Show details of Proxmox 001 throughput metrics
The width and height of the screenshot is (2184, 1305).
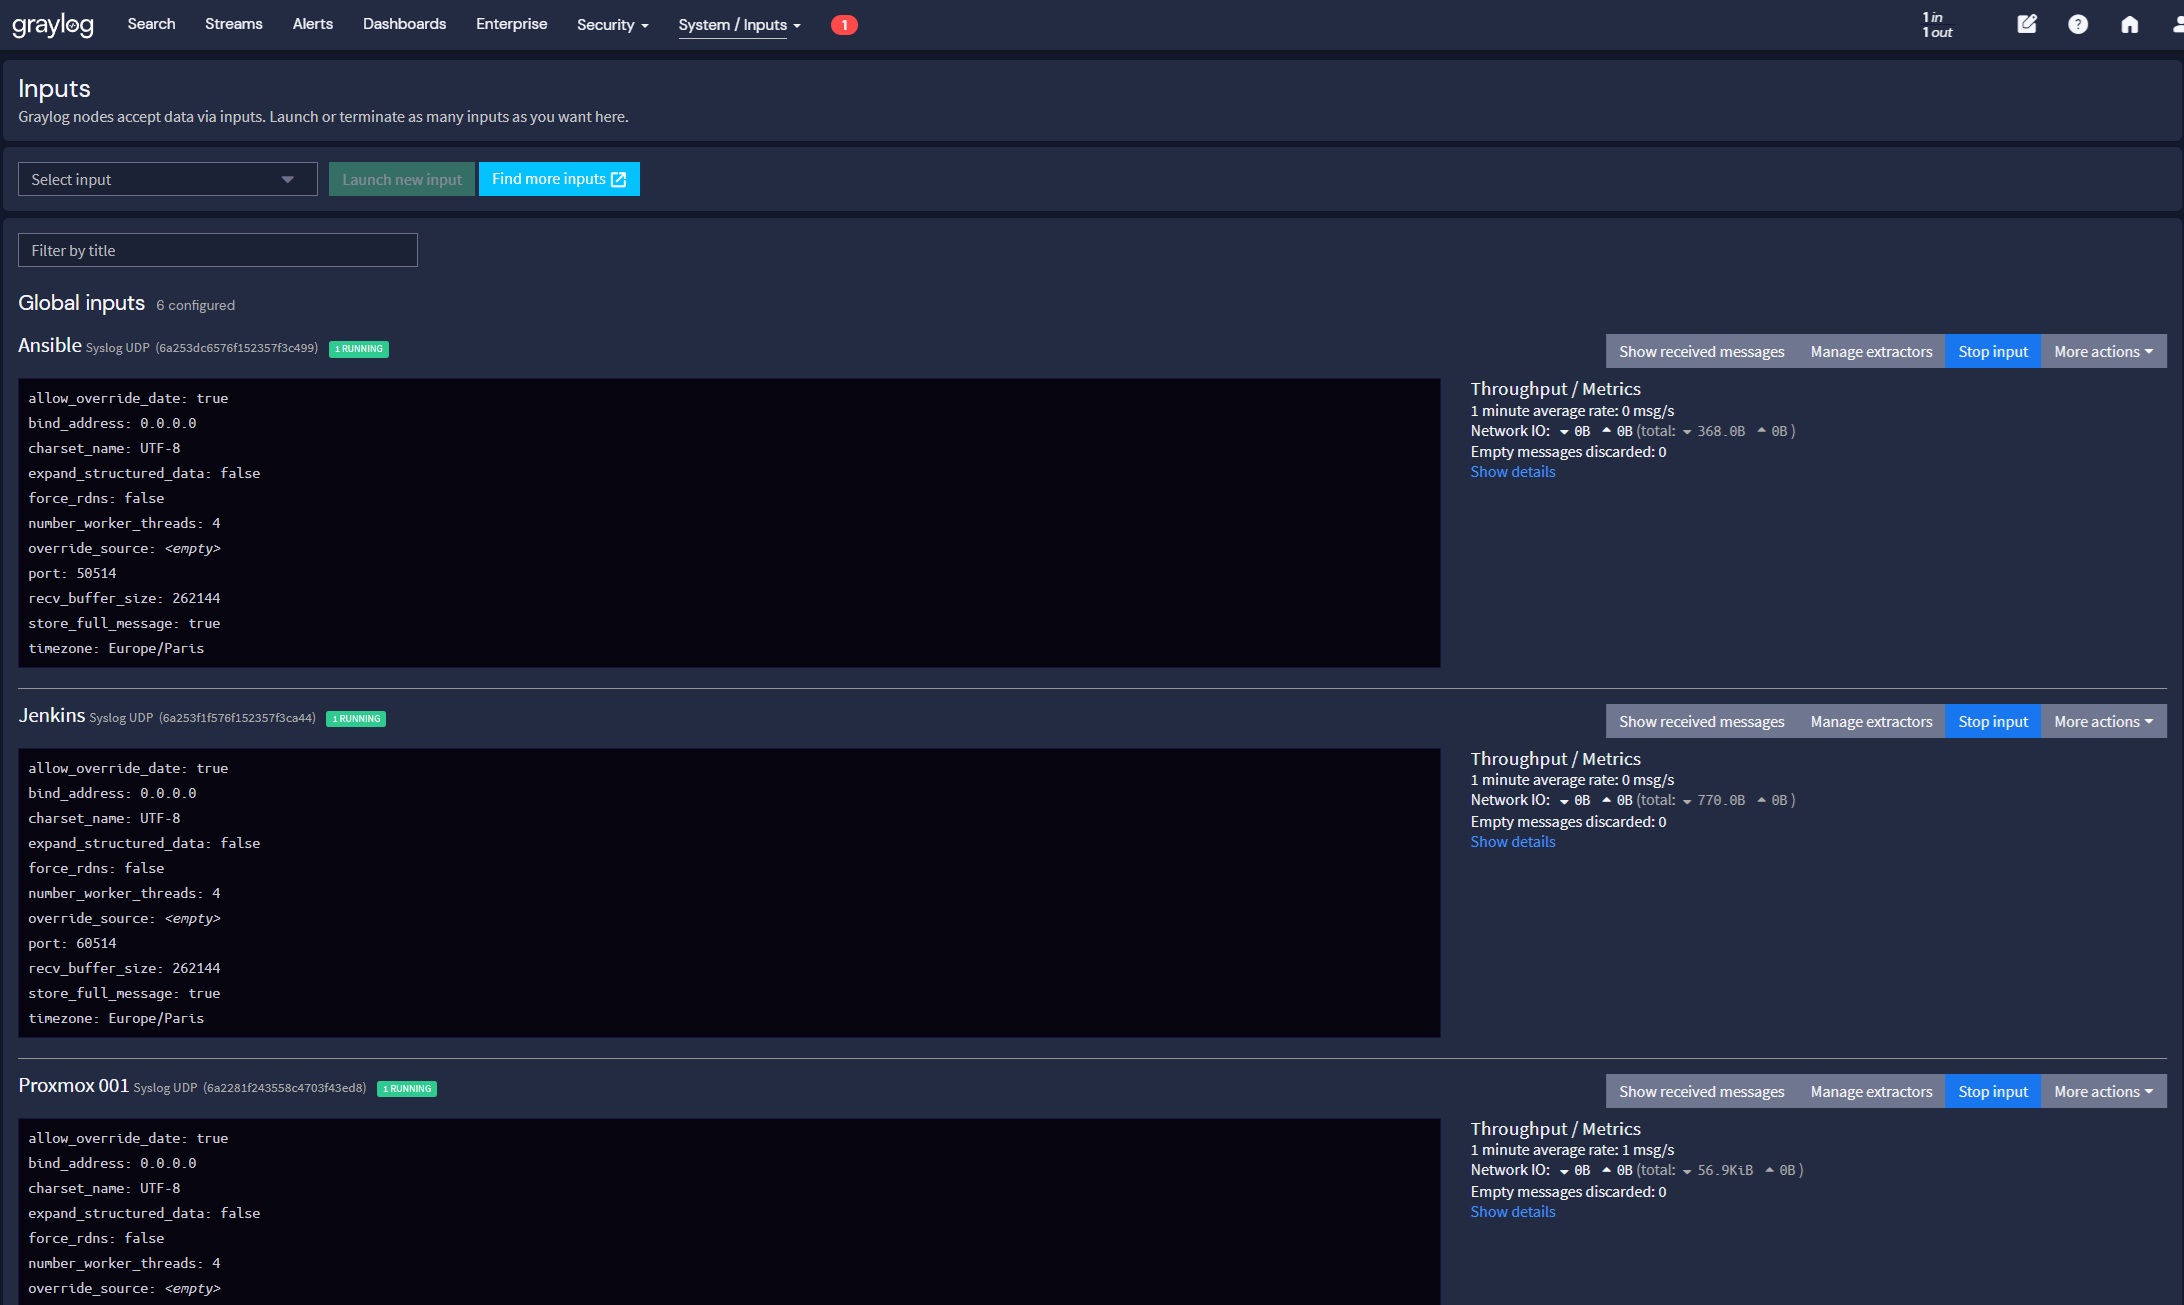click(x=1513, y=1212)
